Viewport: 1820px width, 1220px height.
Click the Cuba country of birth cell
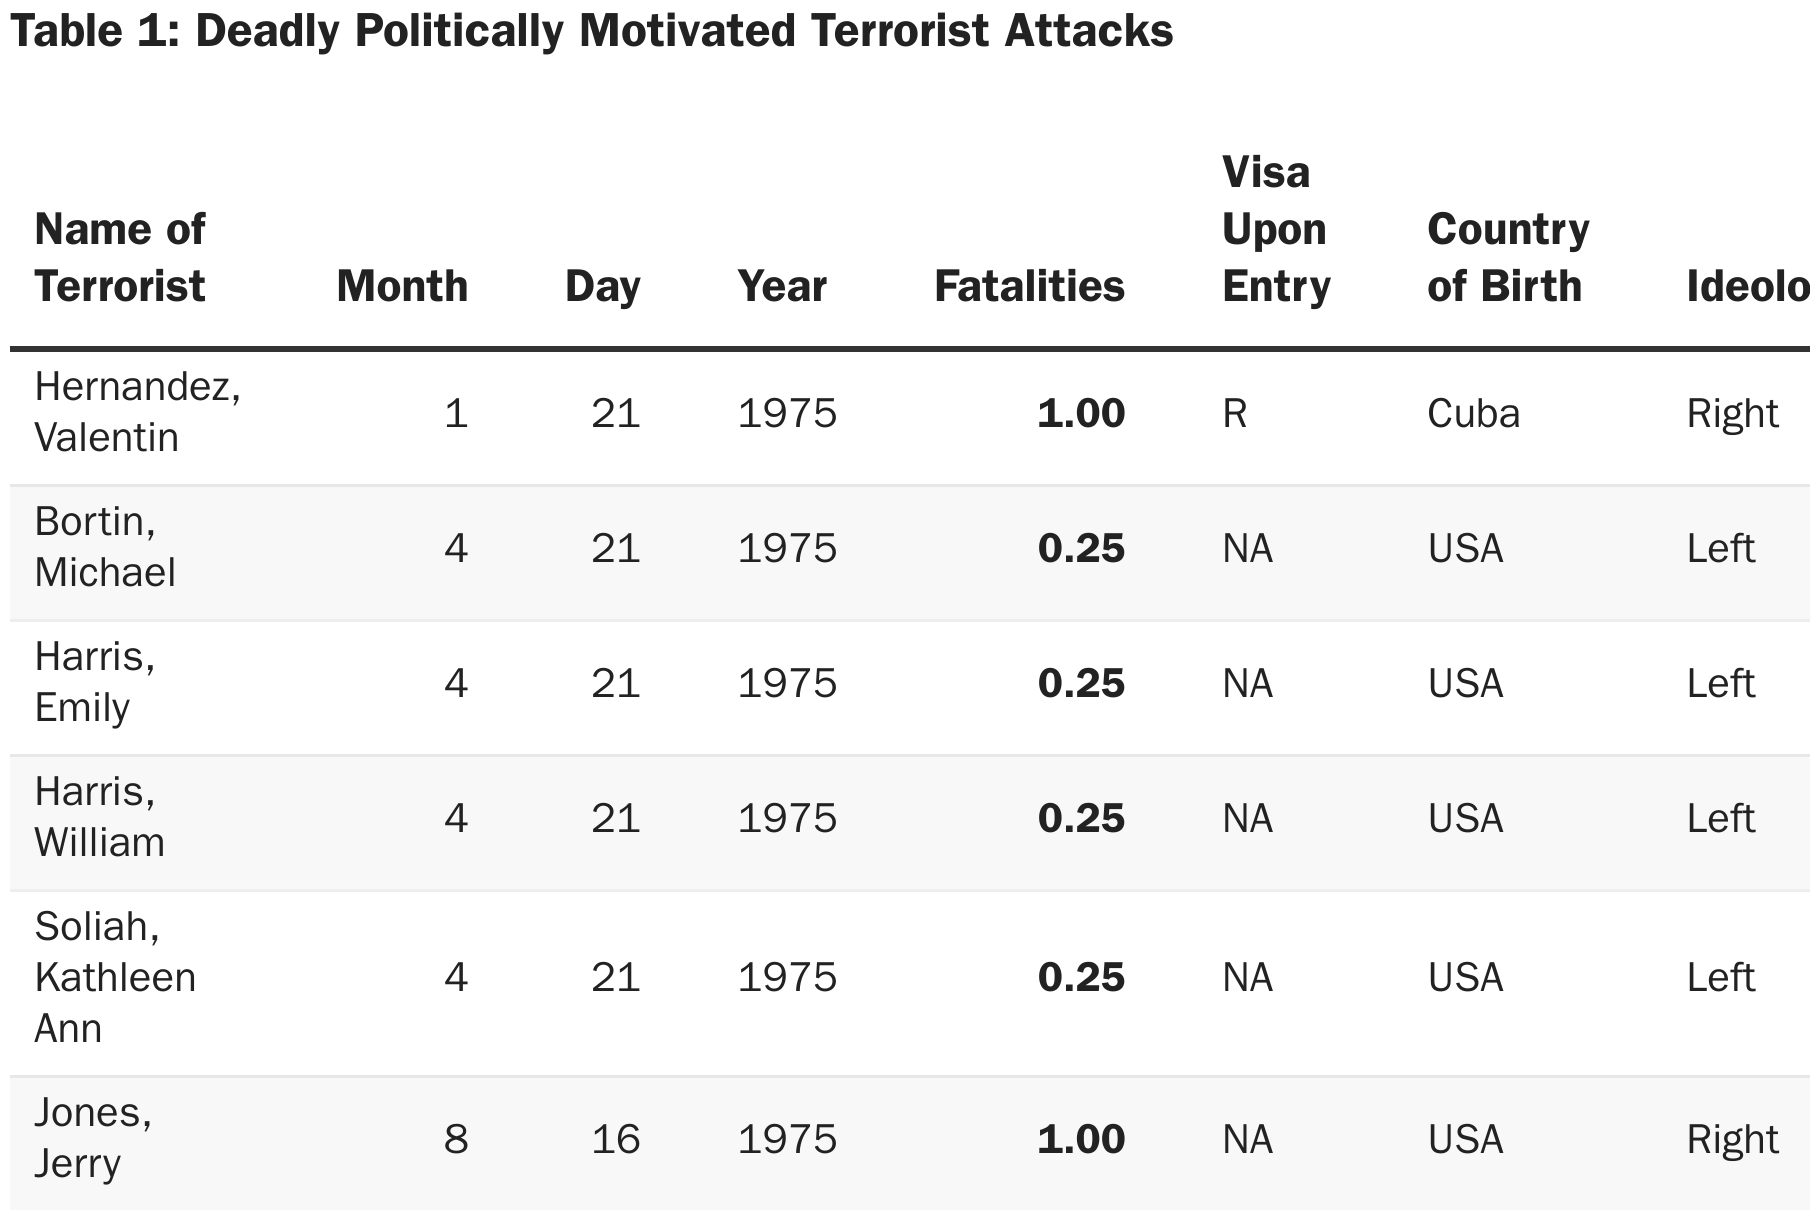tap(1473, 413)
